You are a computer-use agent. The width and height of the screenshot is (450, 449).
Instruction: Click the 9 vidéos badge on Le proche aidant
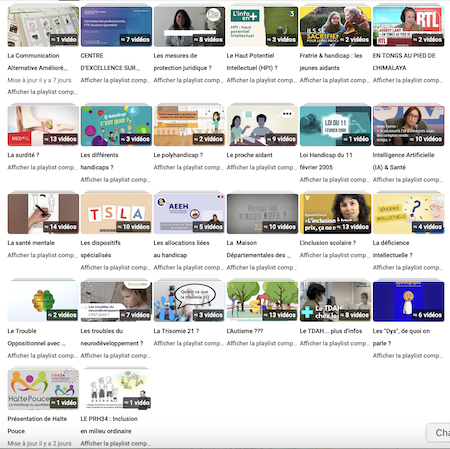281,139
